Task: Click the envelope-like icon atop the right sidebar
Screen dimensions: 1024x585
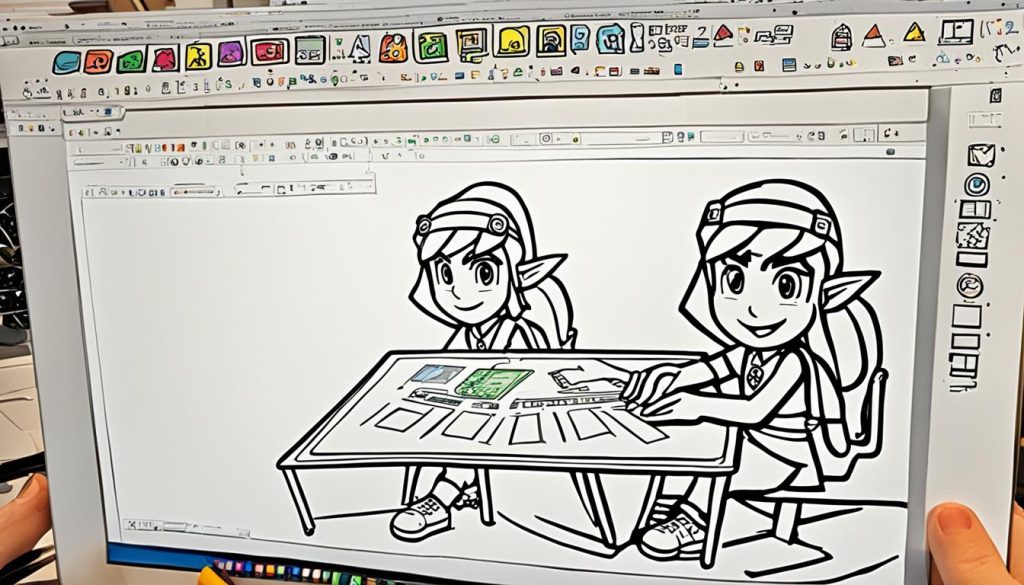Action: (981, 155)
